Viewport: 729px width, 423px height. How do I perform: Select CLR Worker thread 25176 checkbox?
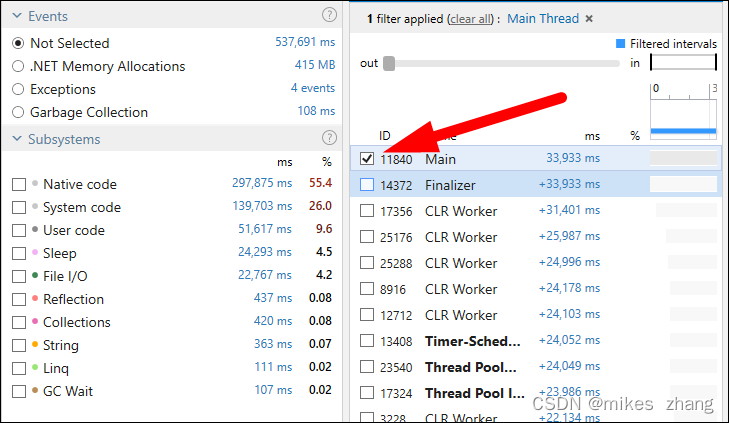coord(367,237)
